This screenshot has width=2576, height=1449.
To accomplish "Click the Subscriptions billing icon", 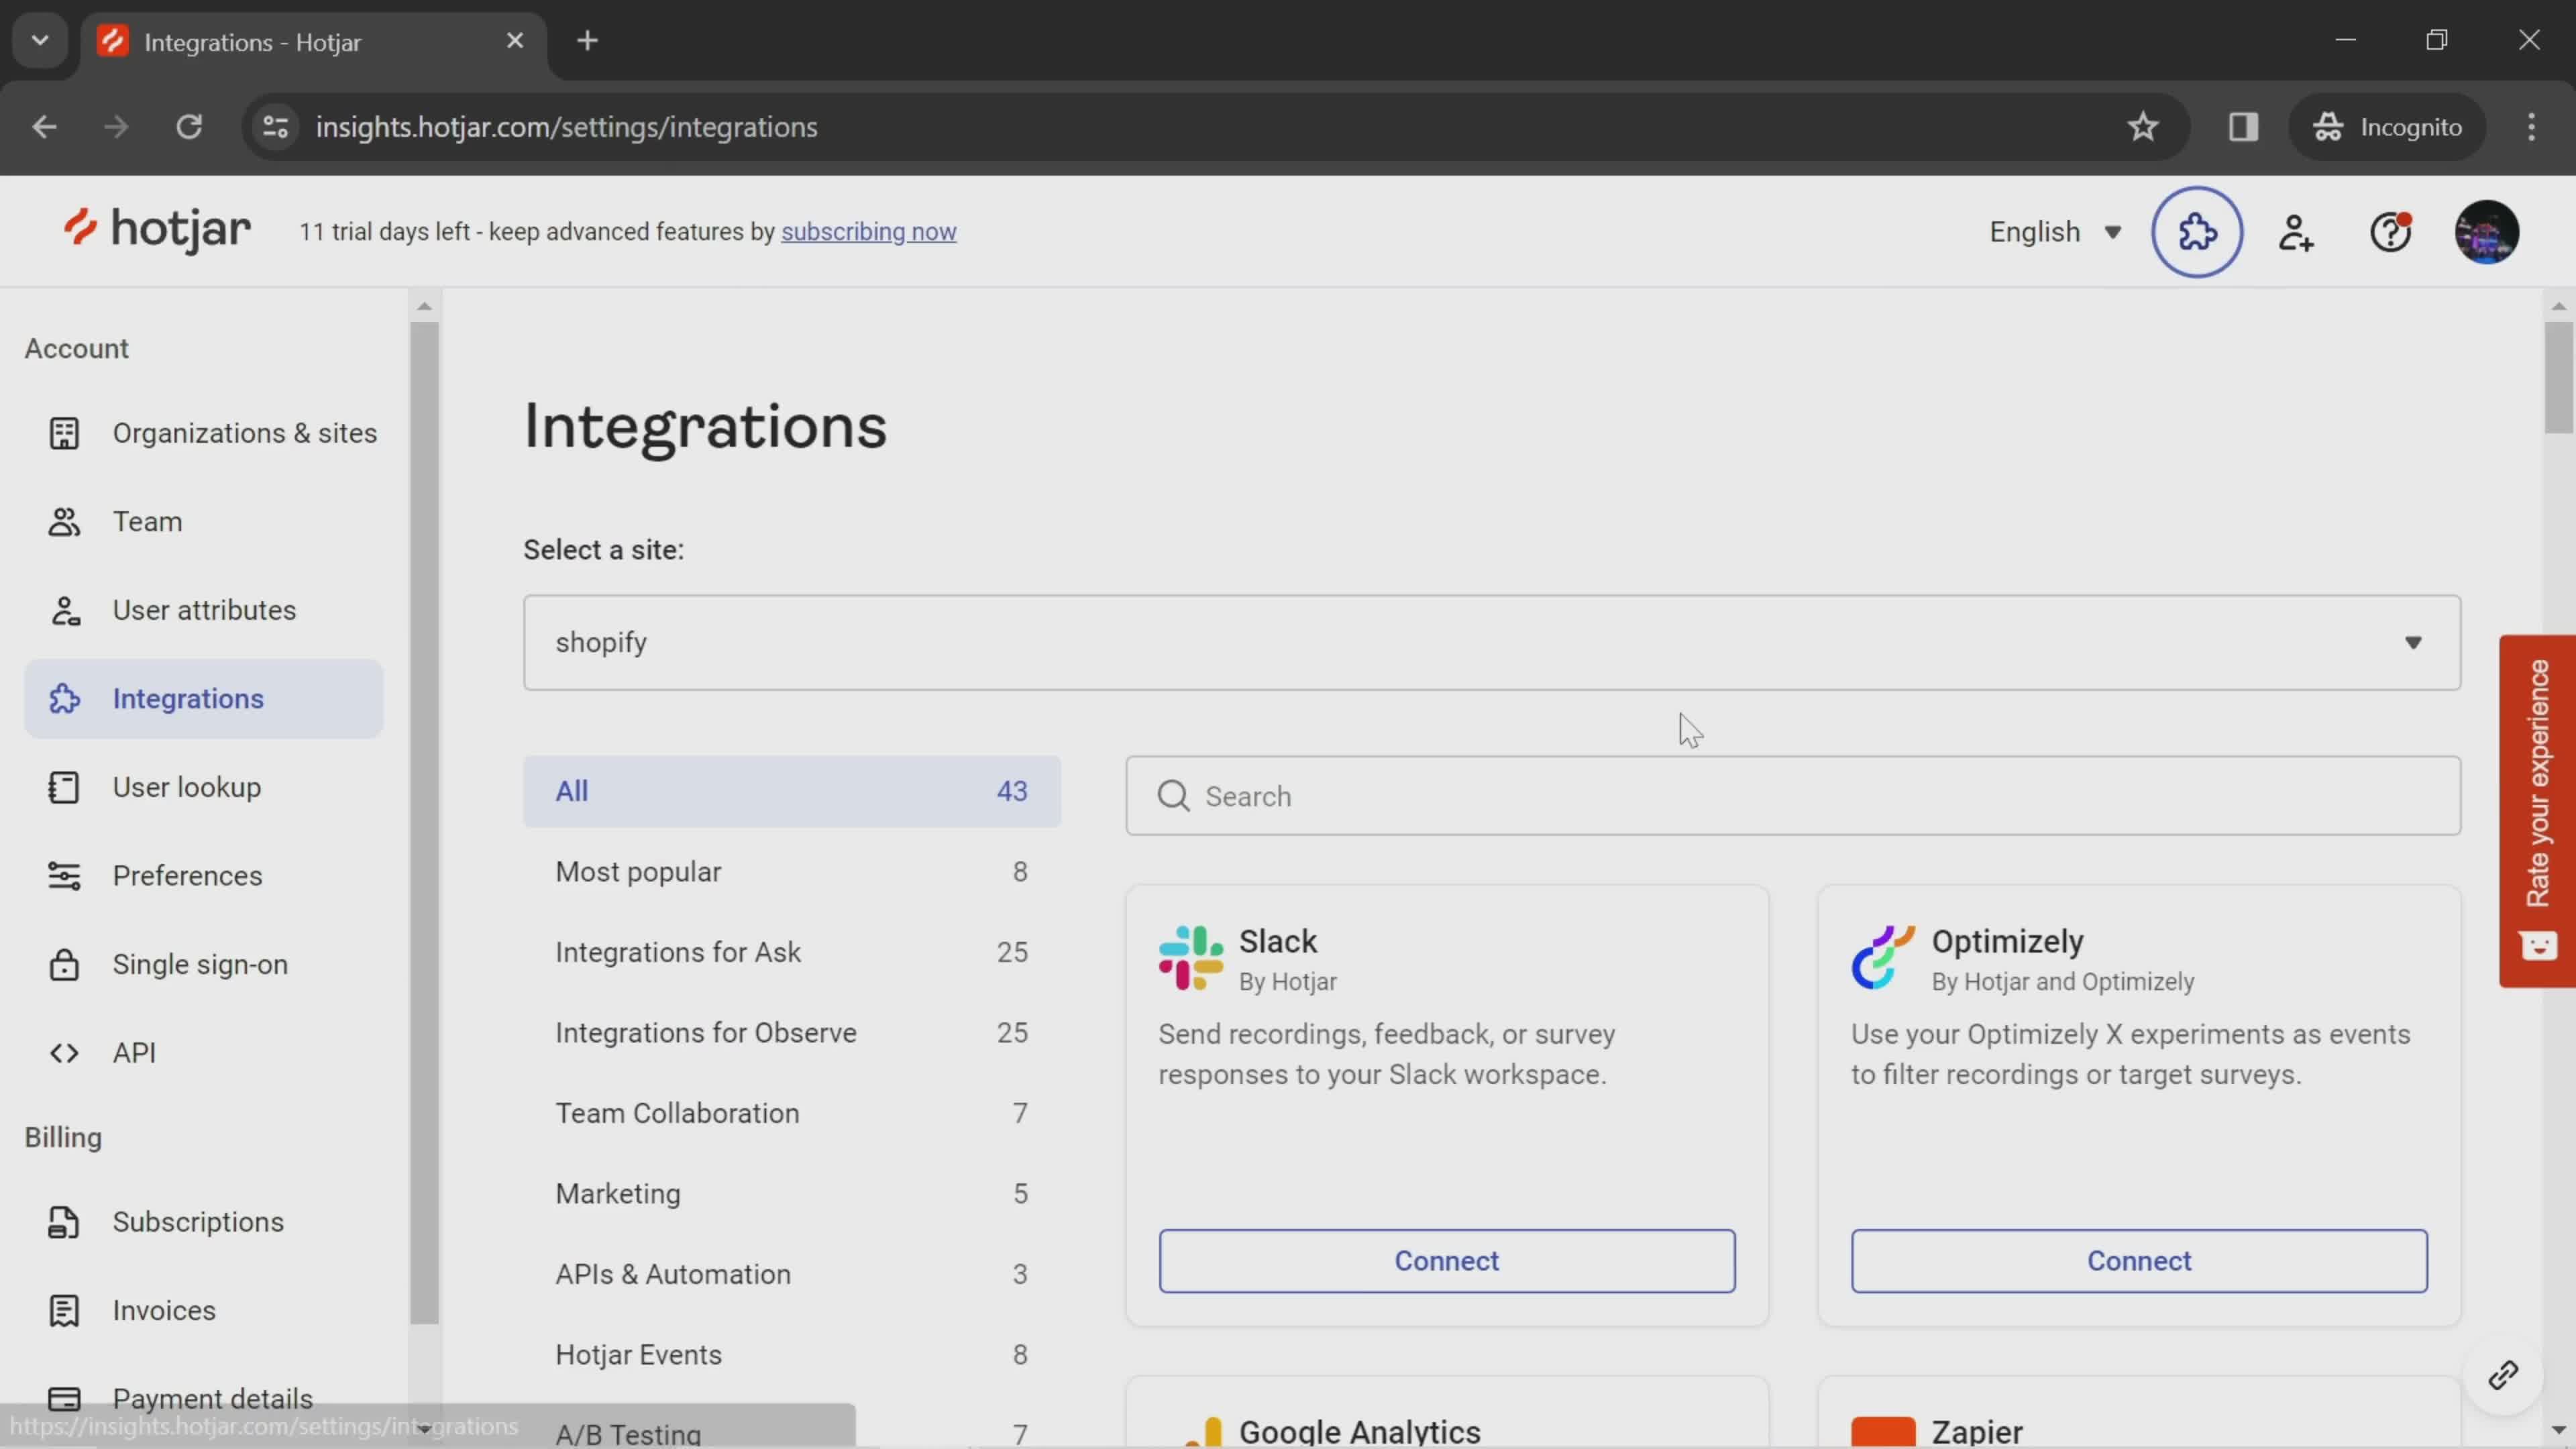I will [x=62, y=1221].
